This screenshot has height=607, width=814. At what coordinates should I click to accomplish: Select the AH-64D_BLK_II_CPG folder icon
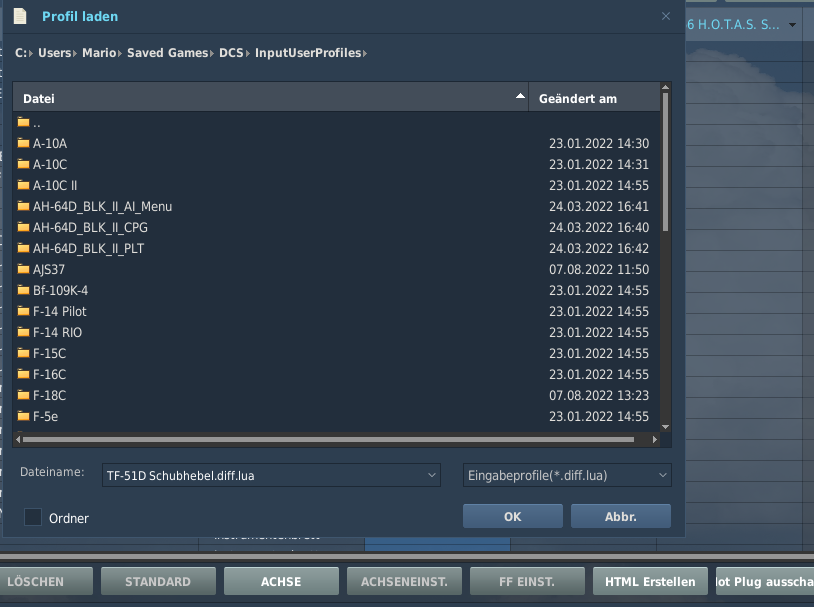pyautogui.click(x=23, y=227)
